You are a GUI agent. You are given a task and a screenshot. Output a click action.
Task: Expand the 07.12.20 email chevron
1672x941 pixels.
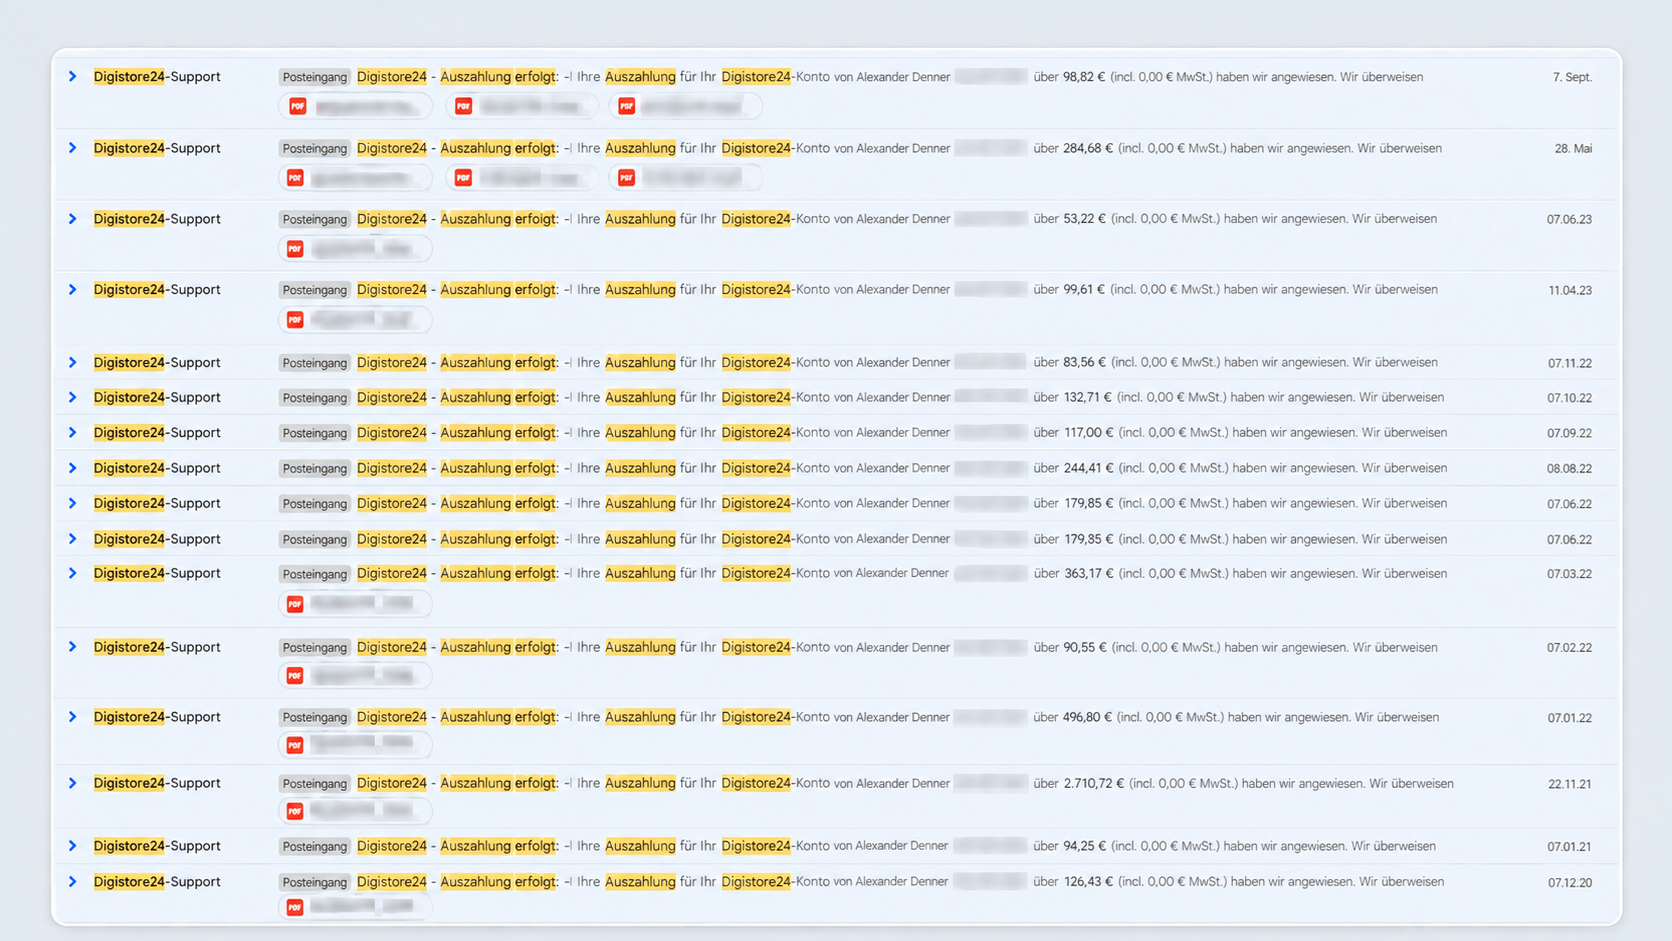tap(72, 882)
